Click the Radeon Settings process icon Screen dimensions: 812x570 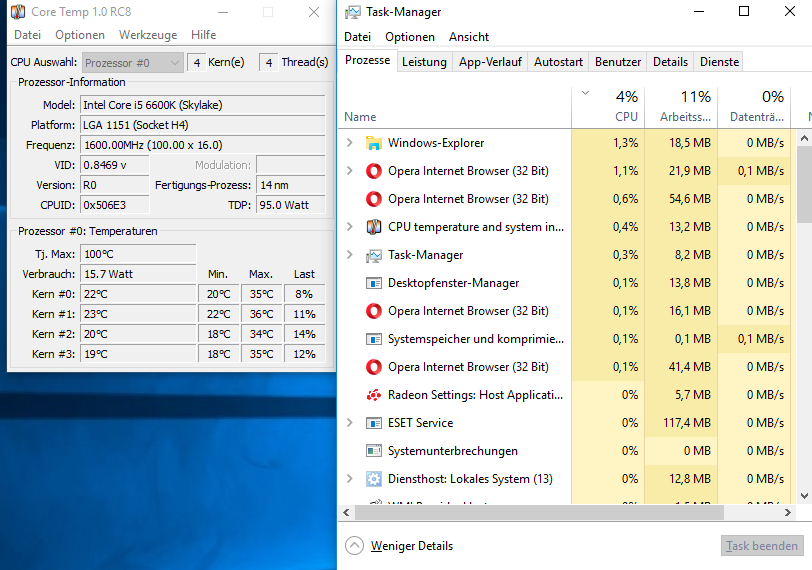pos(374,395)
